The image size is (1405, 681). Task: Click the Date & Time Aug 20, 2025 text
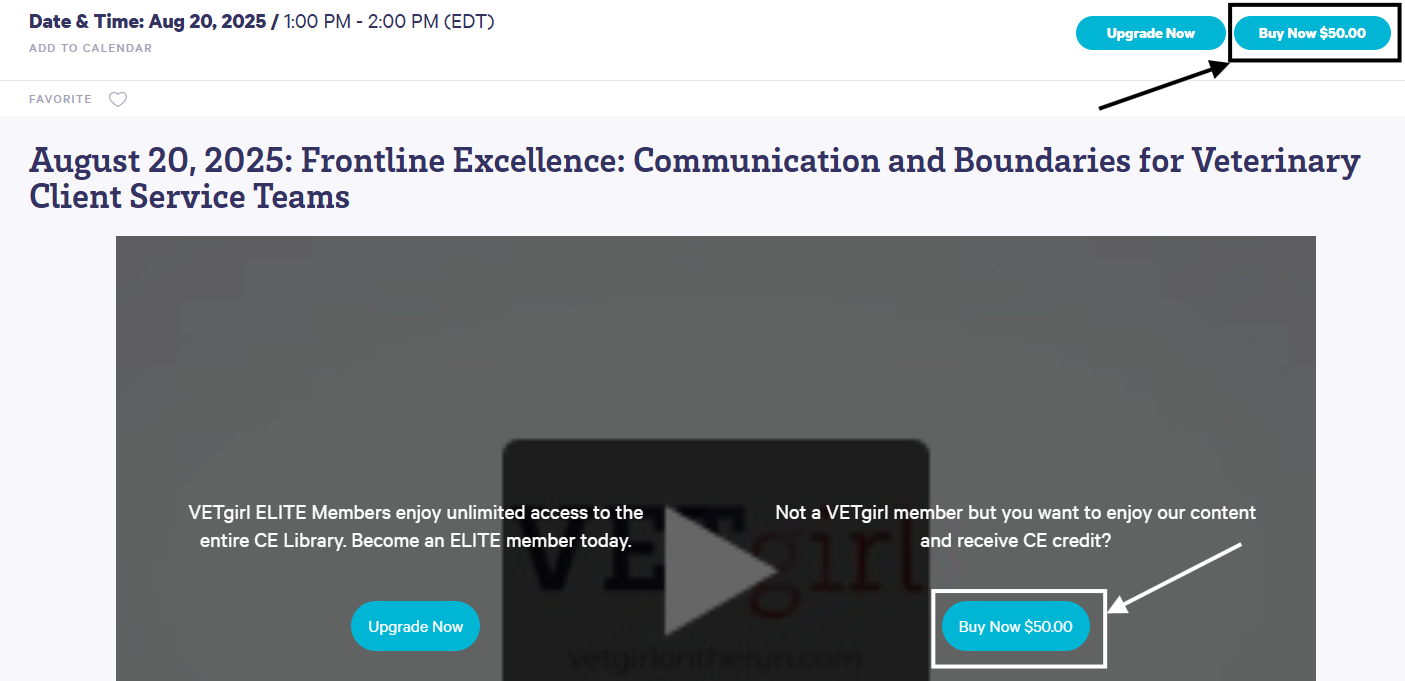pos(150,21)
